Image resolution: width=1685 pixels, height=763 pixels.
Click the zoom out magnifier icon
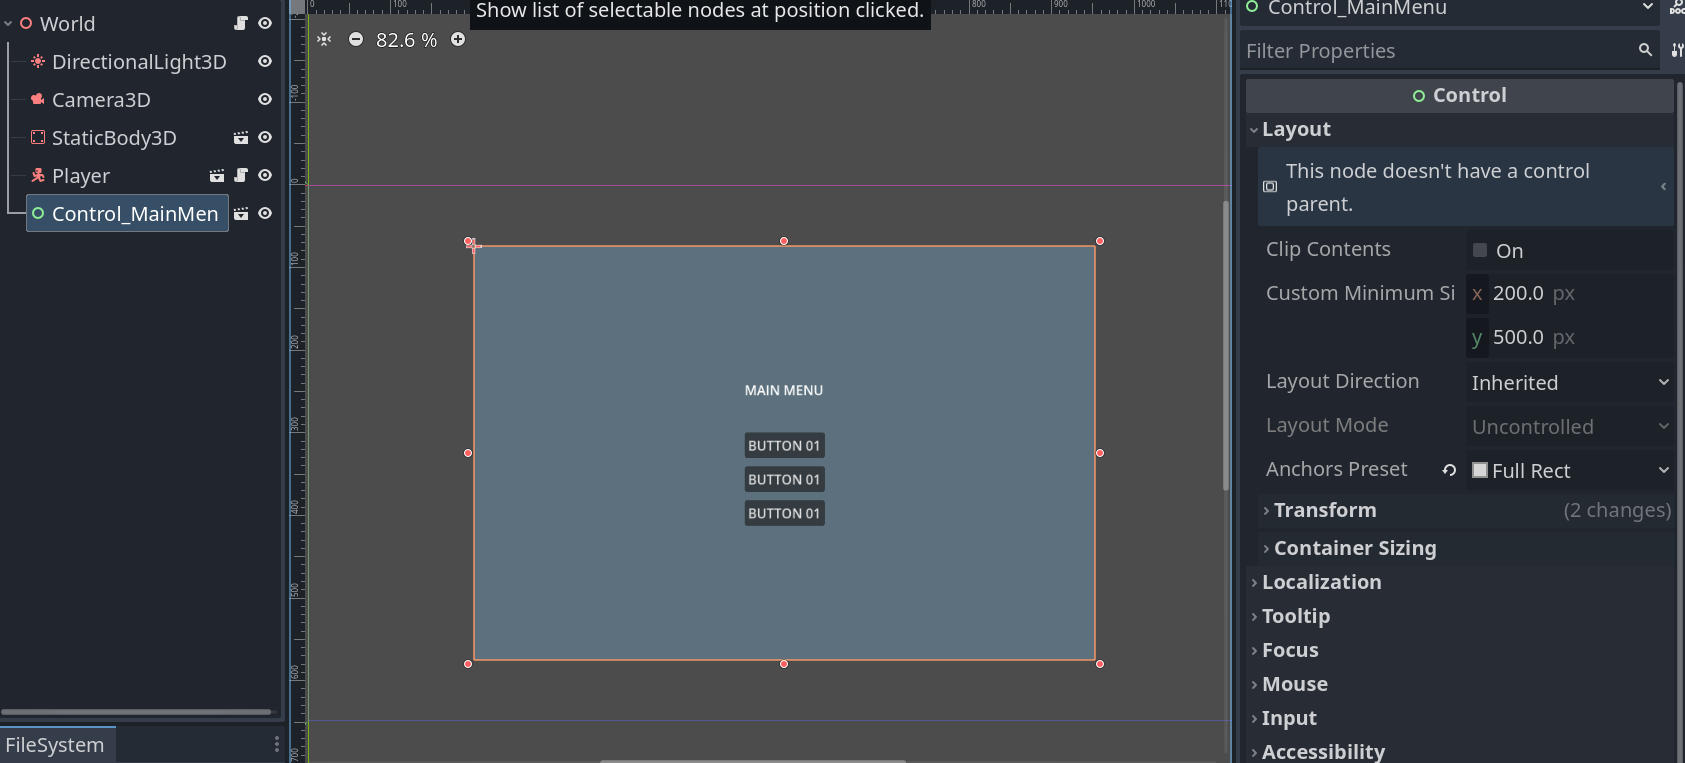point(356,39)
